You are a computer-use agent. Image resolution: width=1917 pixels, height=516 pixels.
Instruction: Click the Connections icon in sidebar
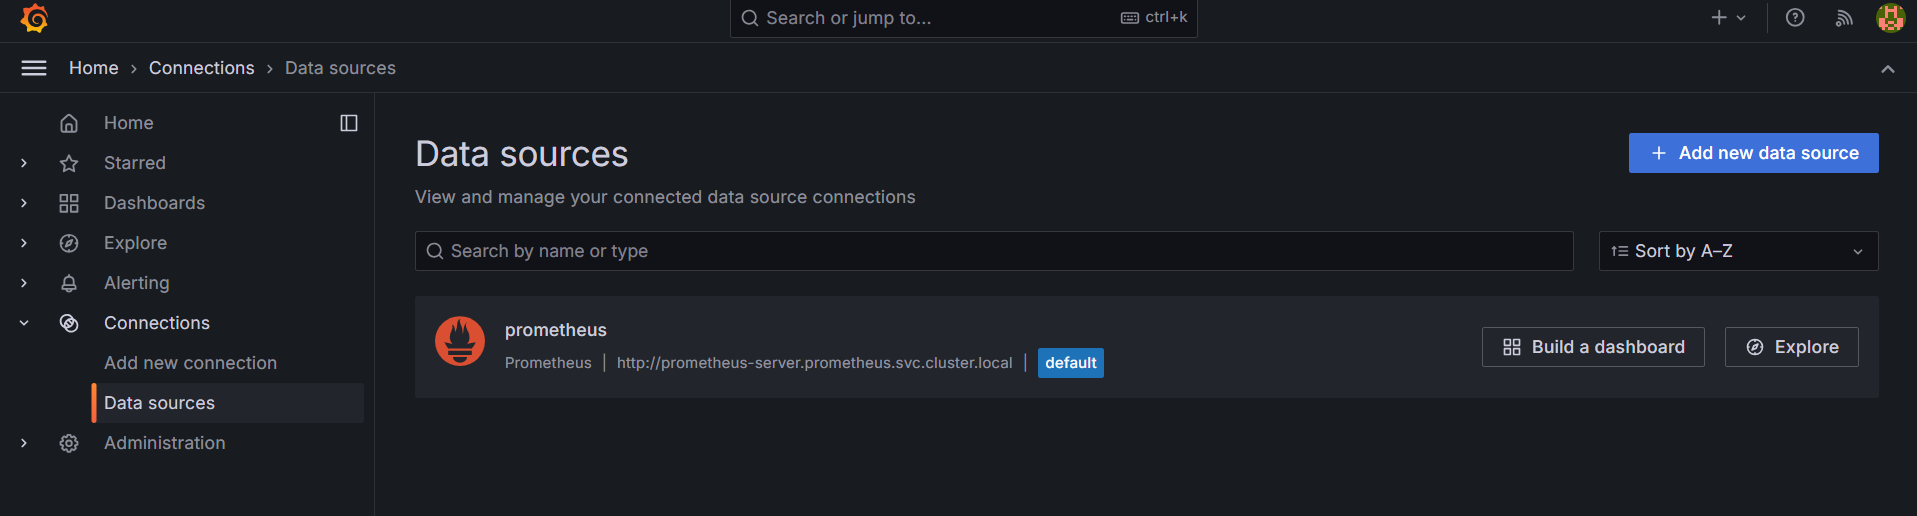(69, 323)
